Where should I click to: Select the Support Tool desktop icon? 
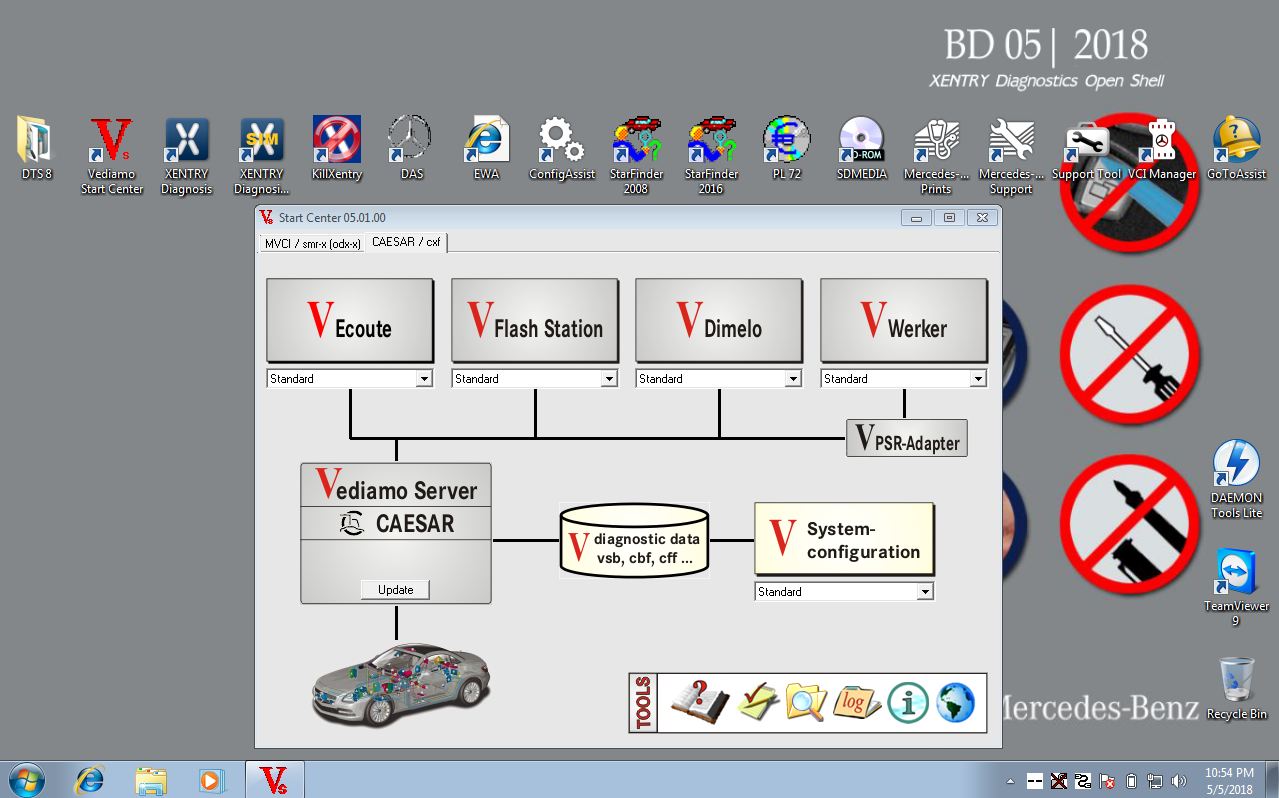pyautogui.click(x=1086, y=148)
